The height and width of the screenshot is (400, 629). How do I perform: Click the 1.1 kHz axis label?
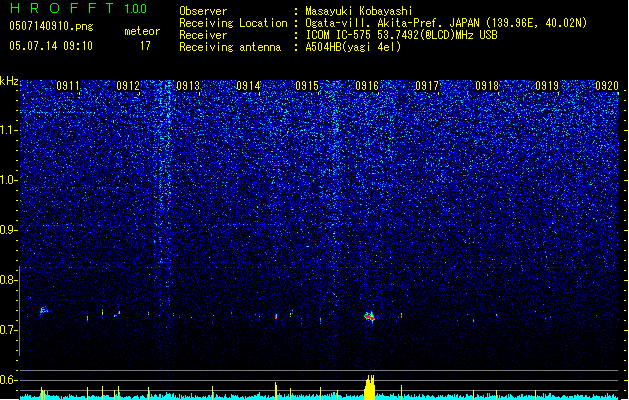(x=8, y=130)
